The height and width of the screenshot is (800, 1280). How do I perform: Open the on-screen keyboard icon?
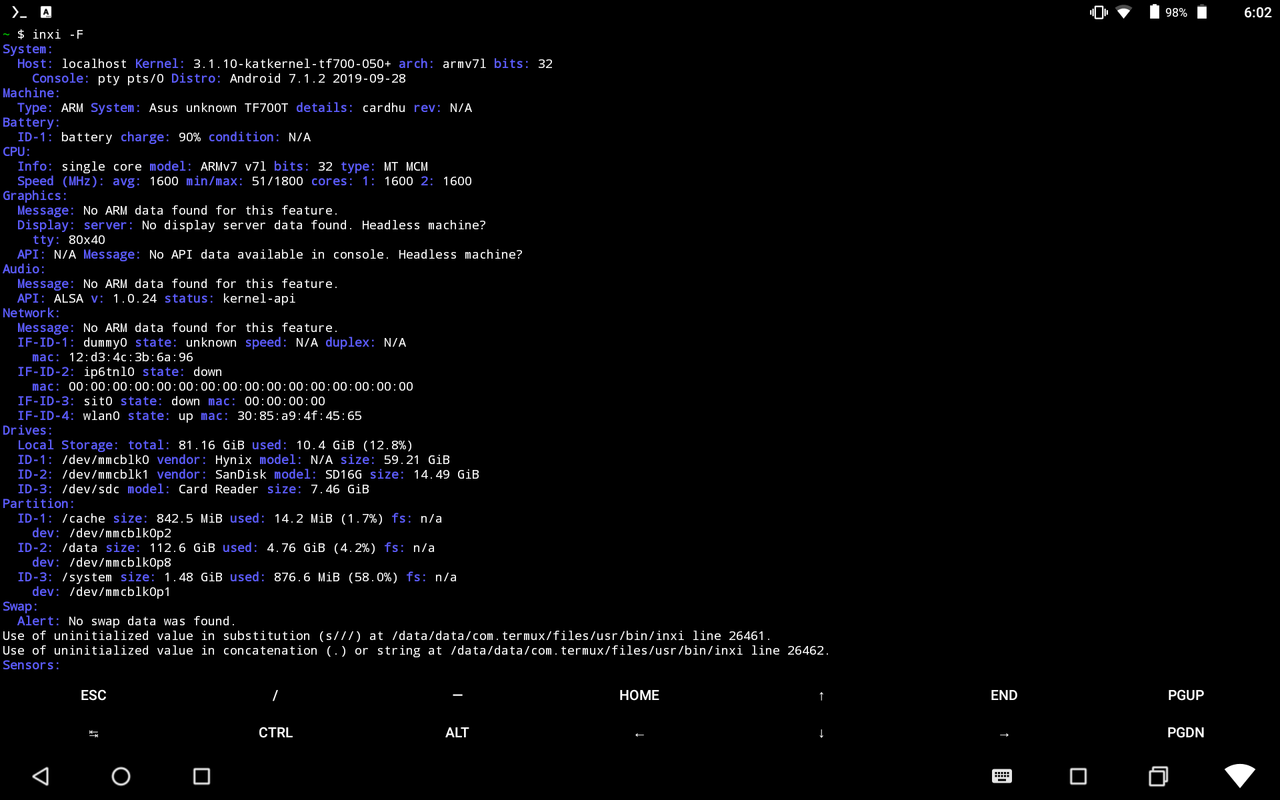1002,776
